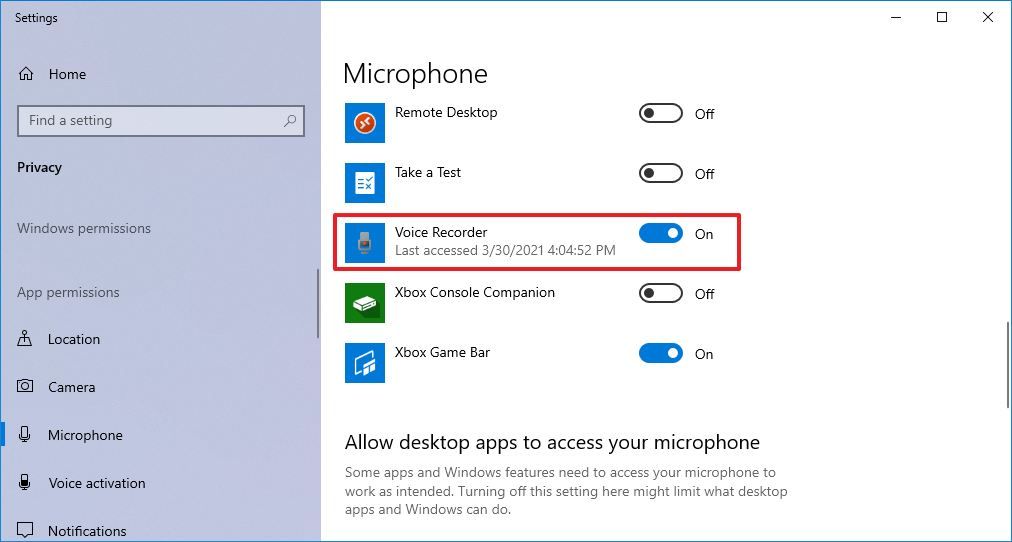Disable Voice Recorder microphone access
The width and height of the screenshot is (1012, 542).
[660, 234]
